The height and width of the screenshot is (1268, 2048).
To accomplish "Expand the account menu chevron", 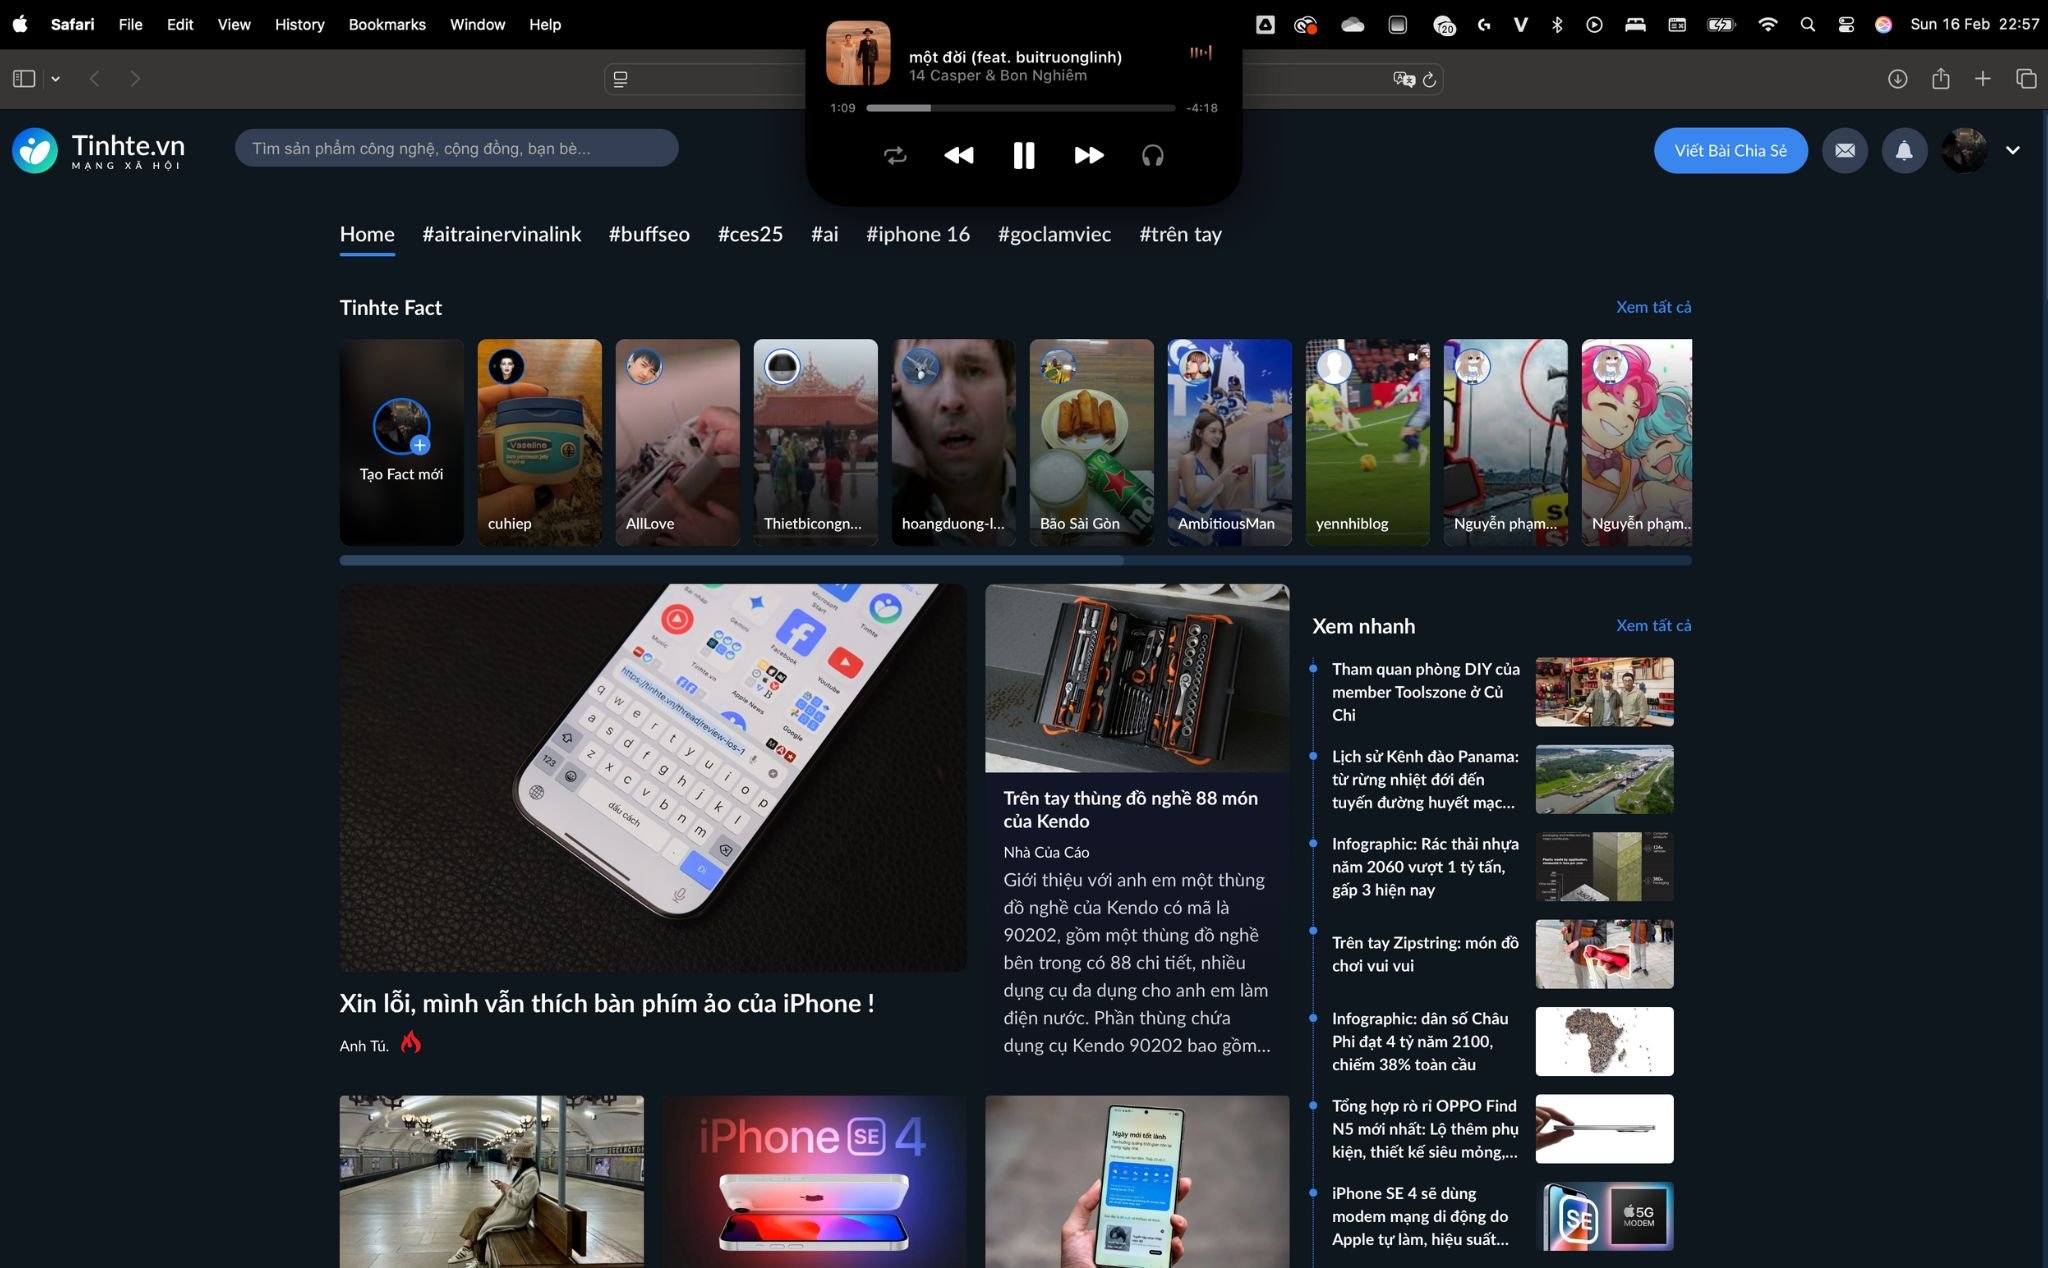I will click(x=2013, y=150).
